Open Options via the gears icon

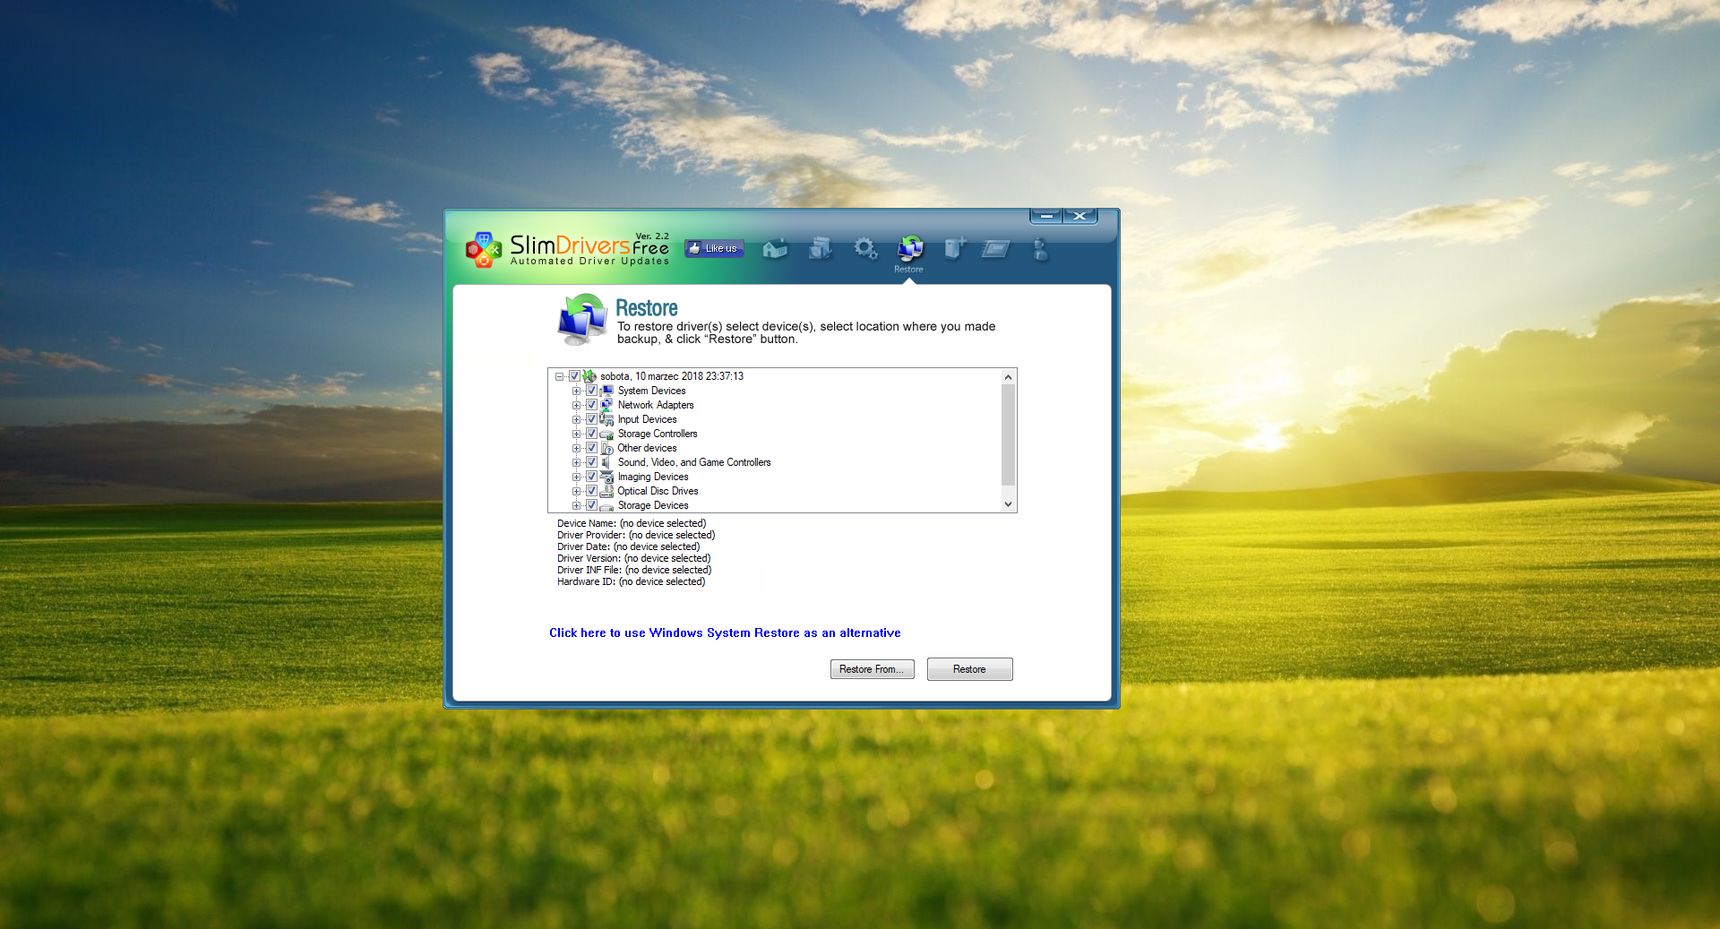(865, 247)
